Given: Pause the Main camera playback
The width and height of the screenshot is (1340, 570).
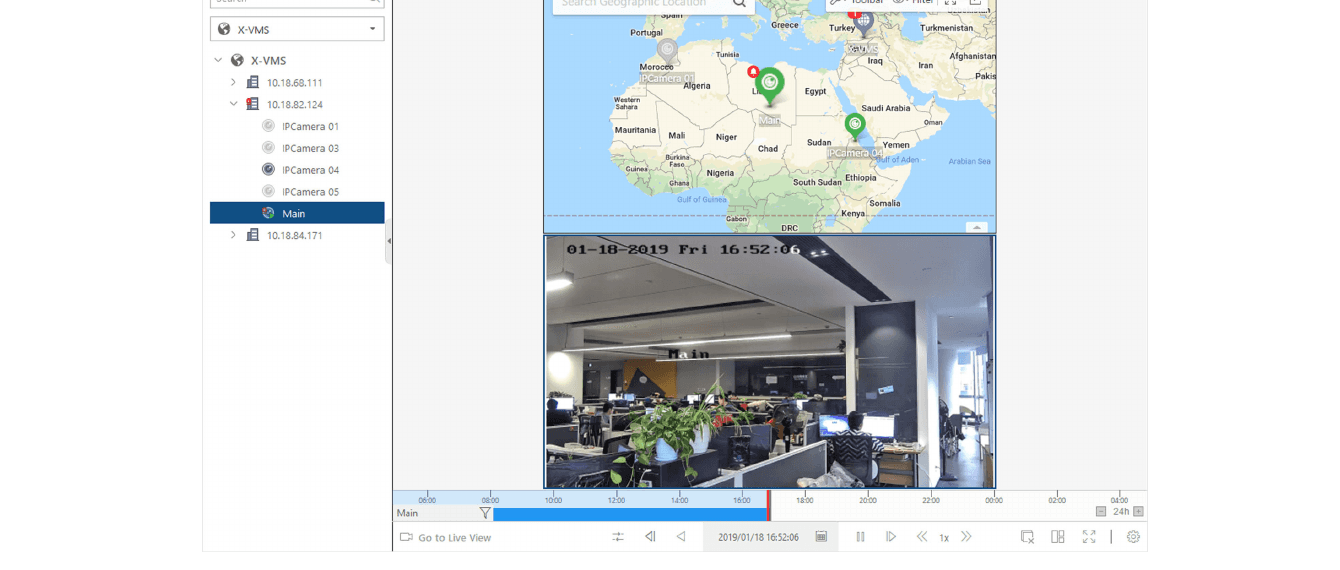Looking at the screenshot, I should click(x=860, y=537).
